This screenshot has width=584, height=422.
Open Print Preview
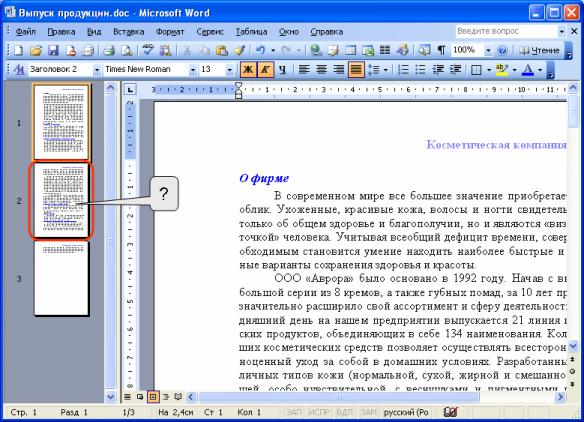click(x=127, y=50)
